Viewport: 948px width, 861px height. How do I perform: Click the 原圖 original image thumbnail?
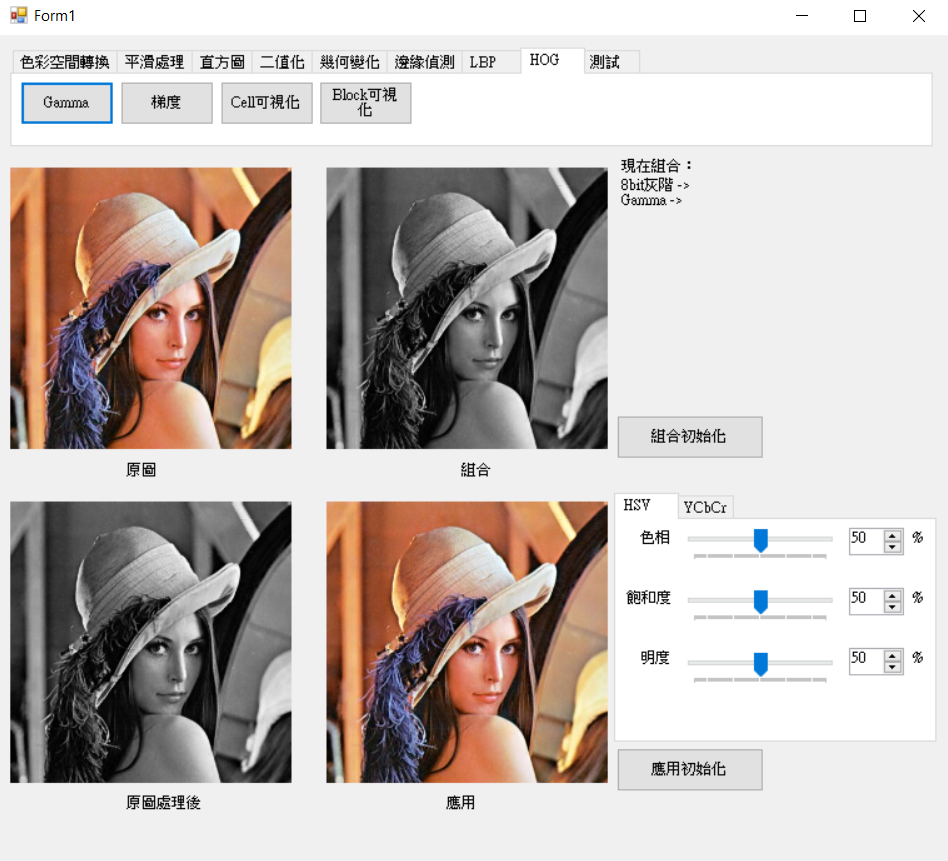(x=151, y=308)
